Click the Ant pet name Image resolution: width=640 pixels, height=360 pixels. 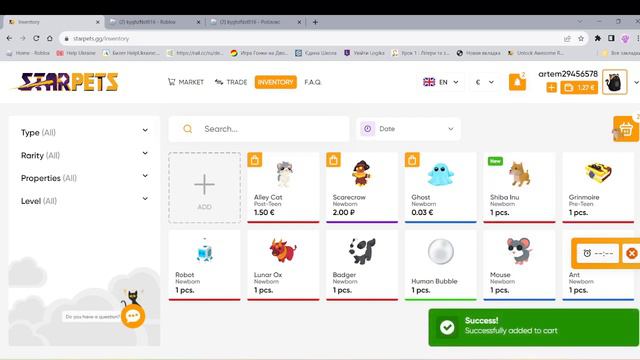(574, 275)
